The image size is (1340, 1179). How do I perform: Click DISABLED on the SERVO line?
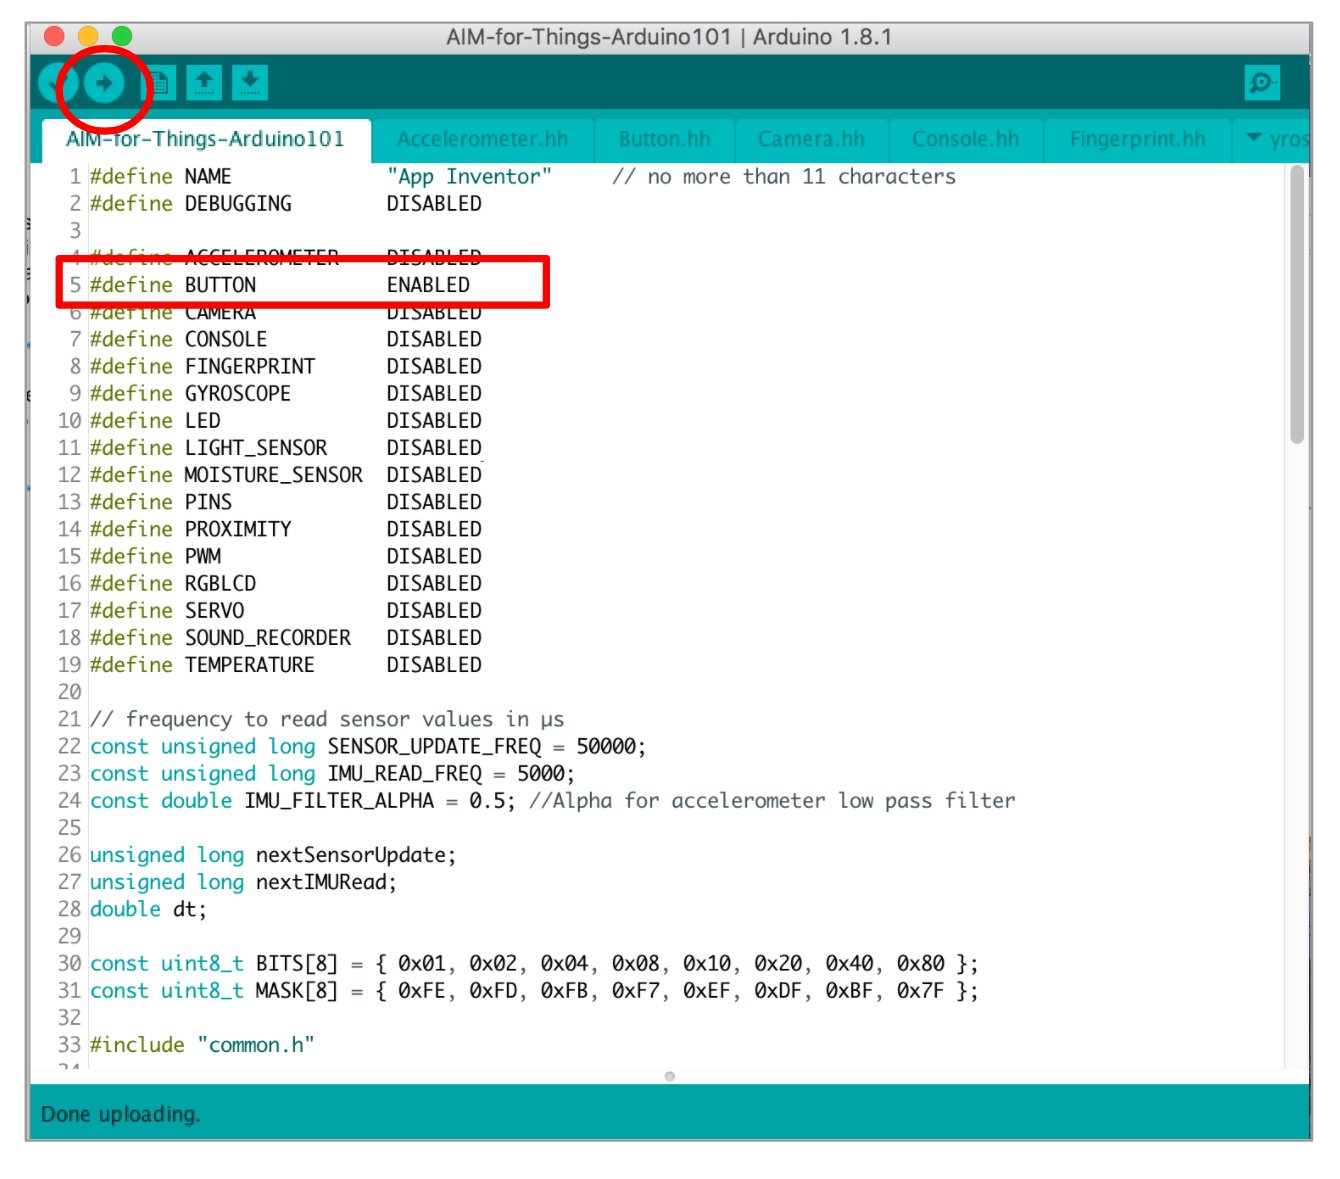tap(434, 610)
